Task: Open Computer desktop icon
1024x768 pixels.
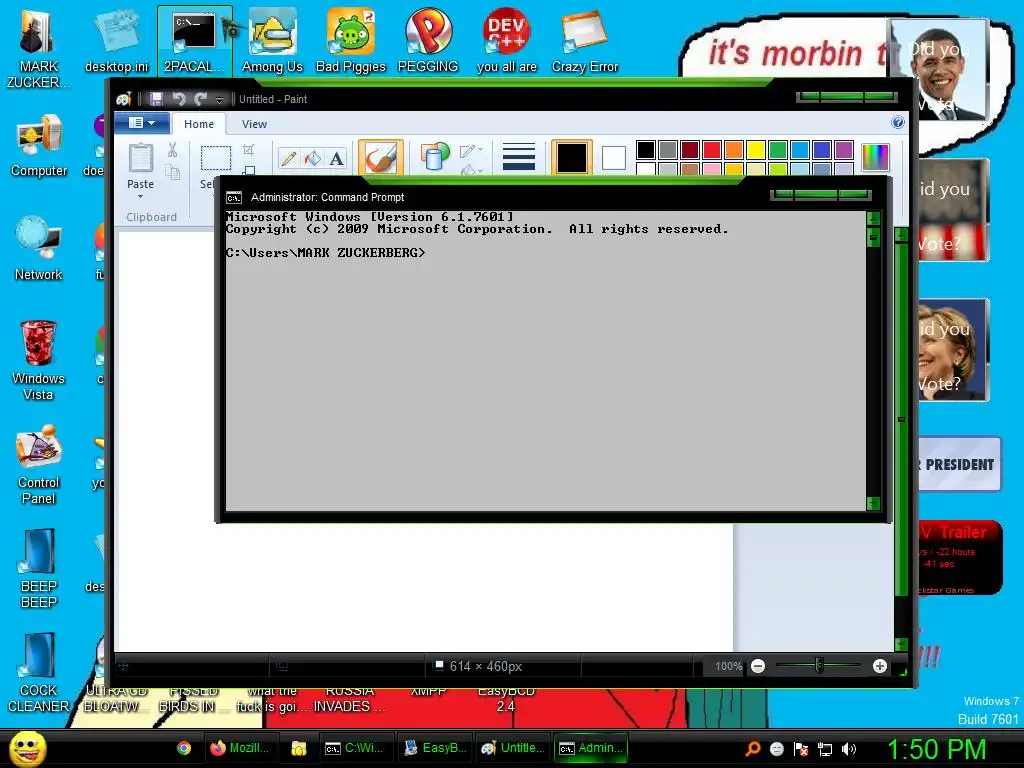Action: pos(39,146)
